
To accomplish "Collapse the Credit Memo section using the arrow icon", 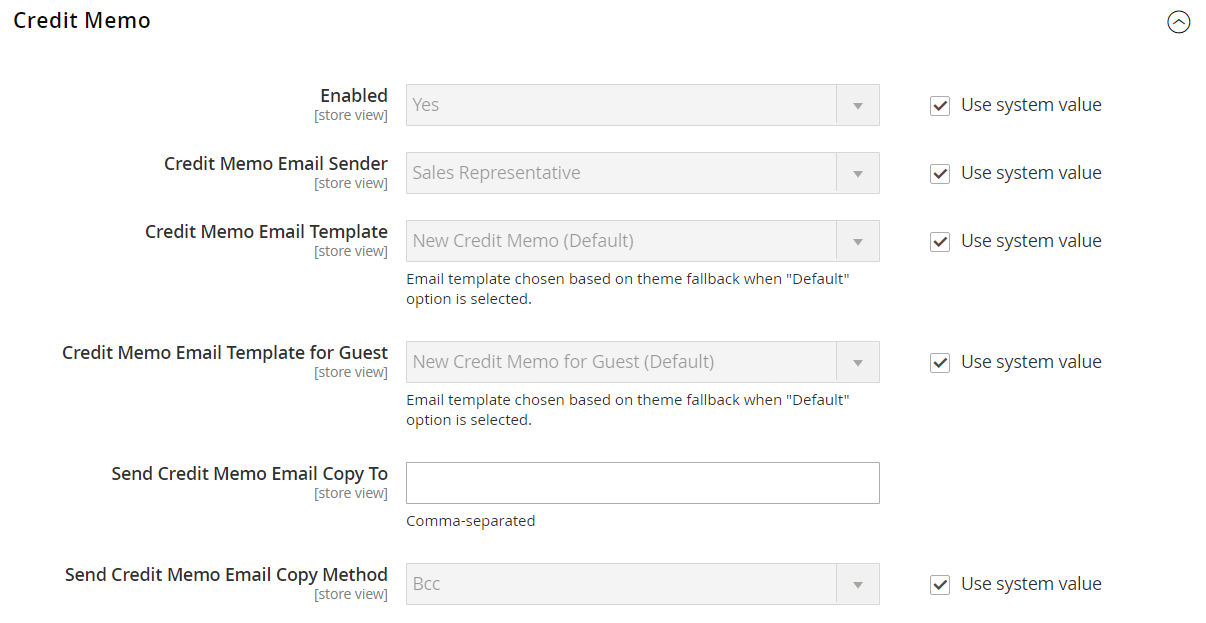I will tap(1179, 22).
